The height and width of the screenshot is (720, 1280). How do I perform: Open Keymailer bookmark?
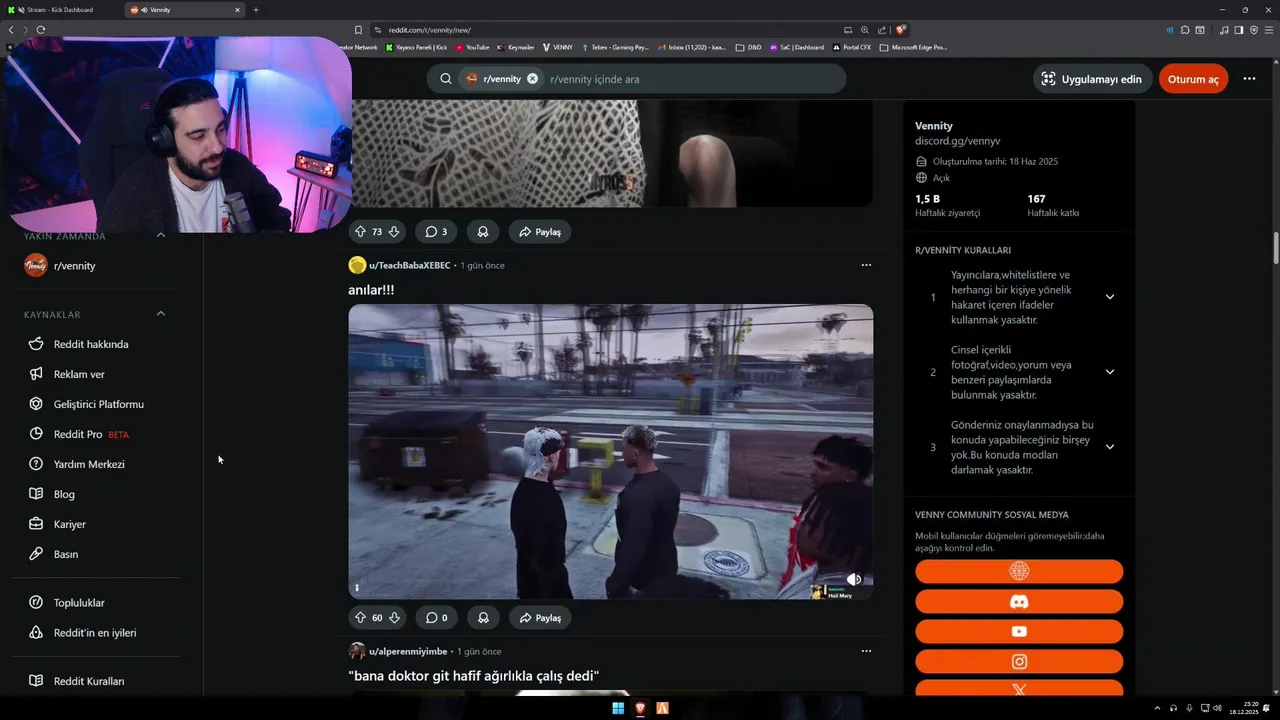[x=516, y=47]
